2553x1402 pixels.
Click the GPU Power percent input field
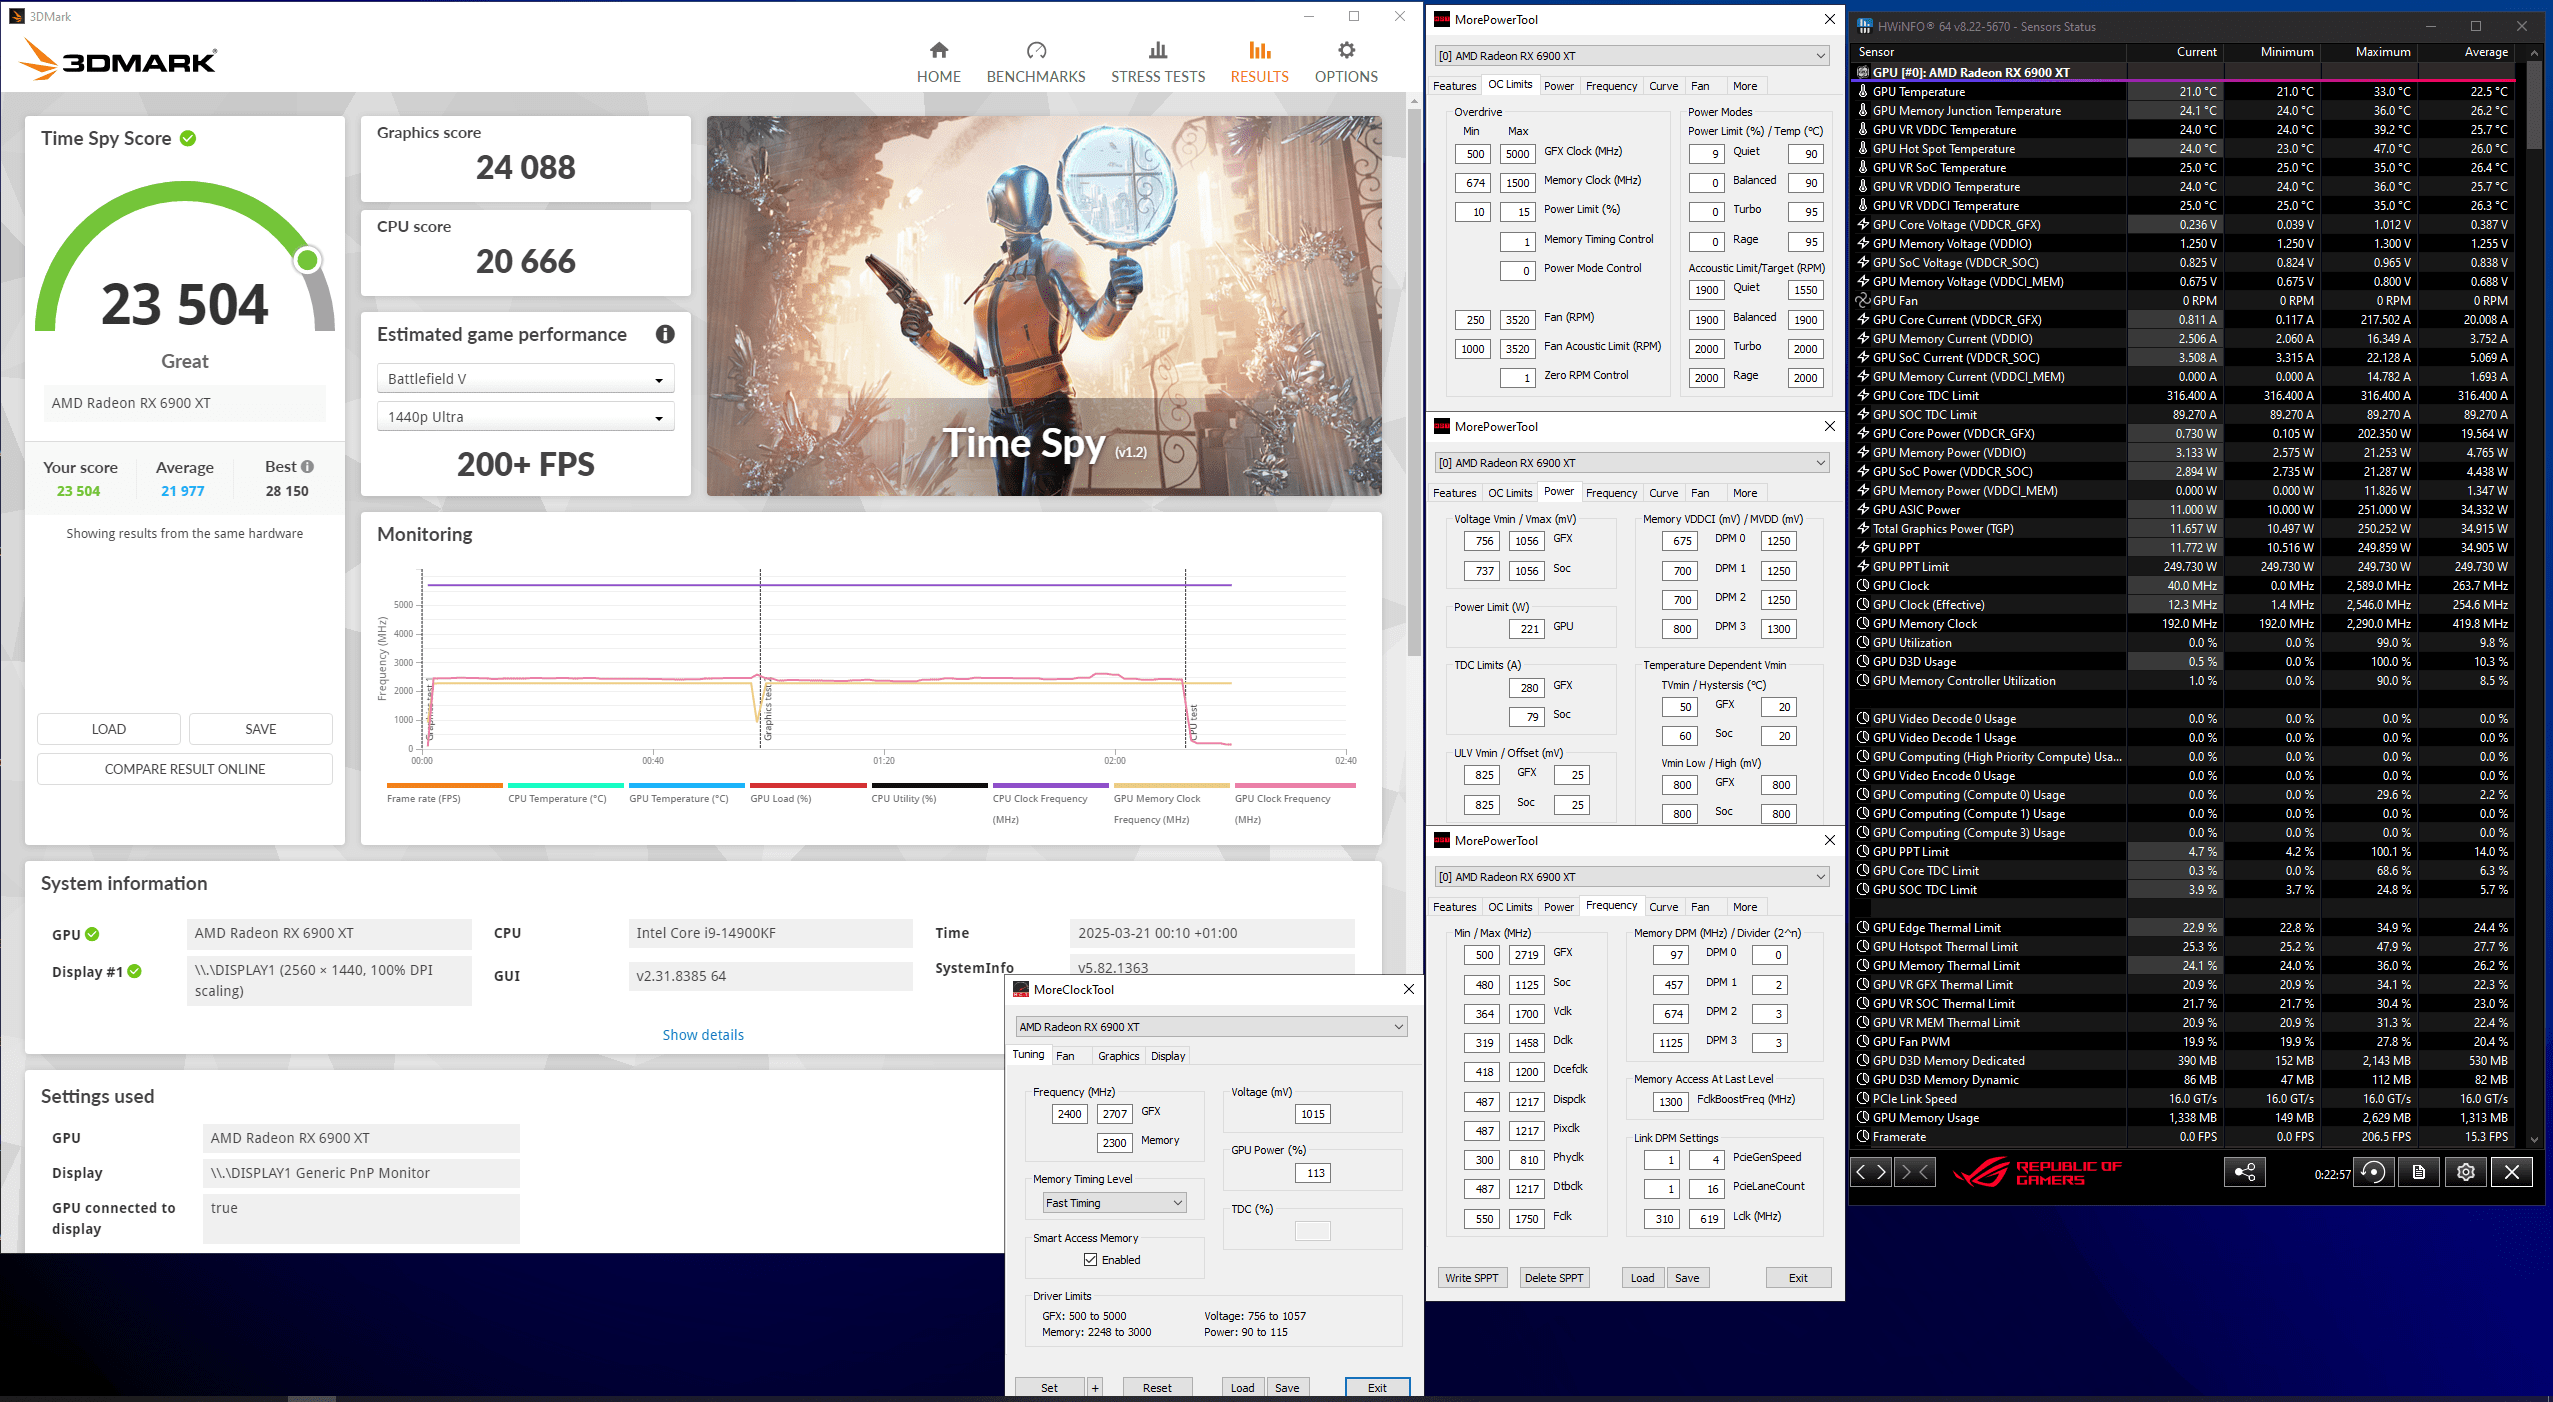[x=1313, y=1173]
